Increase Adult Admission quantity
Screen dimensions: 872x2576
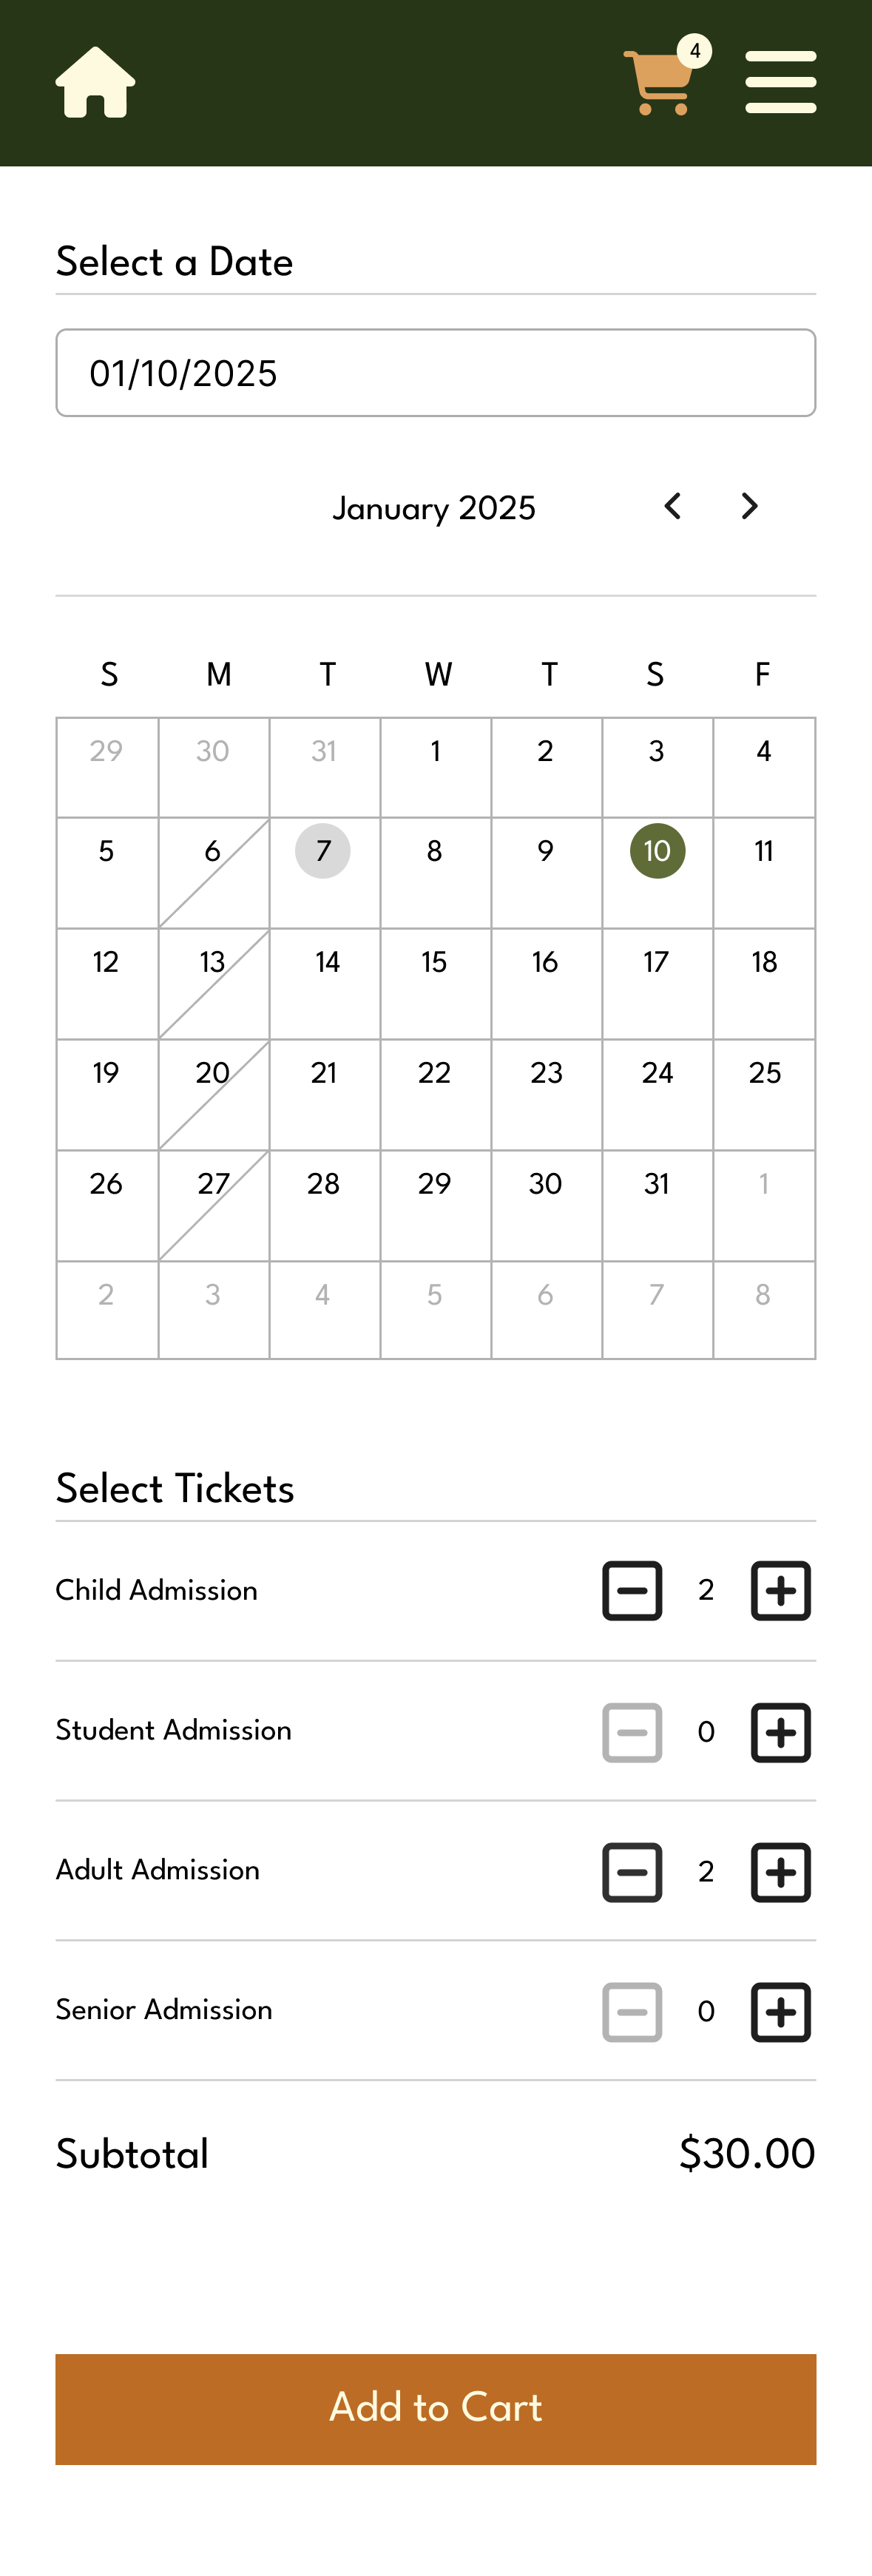point(780,1872)
